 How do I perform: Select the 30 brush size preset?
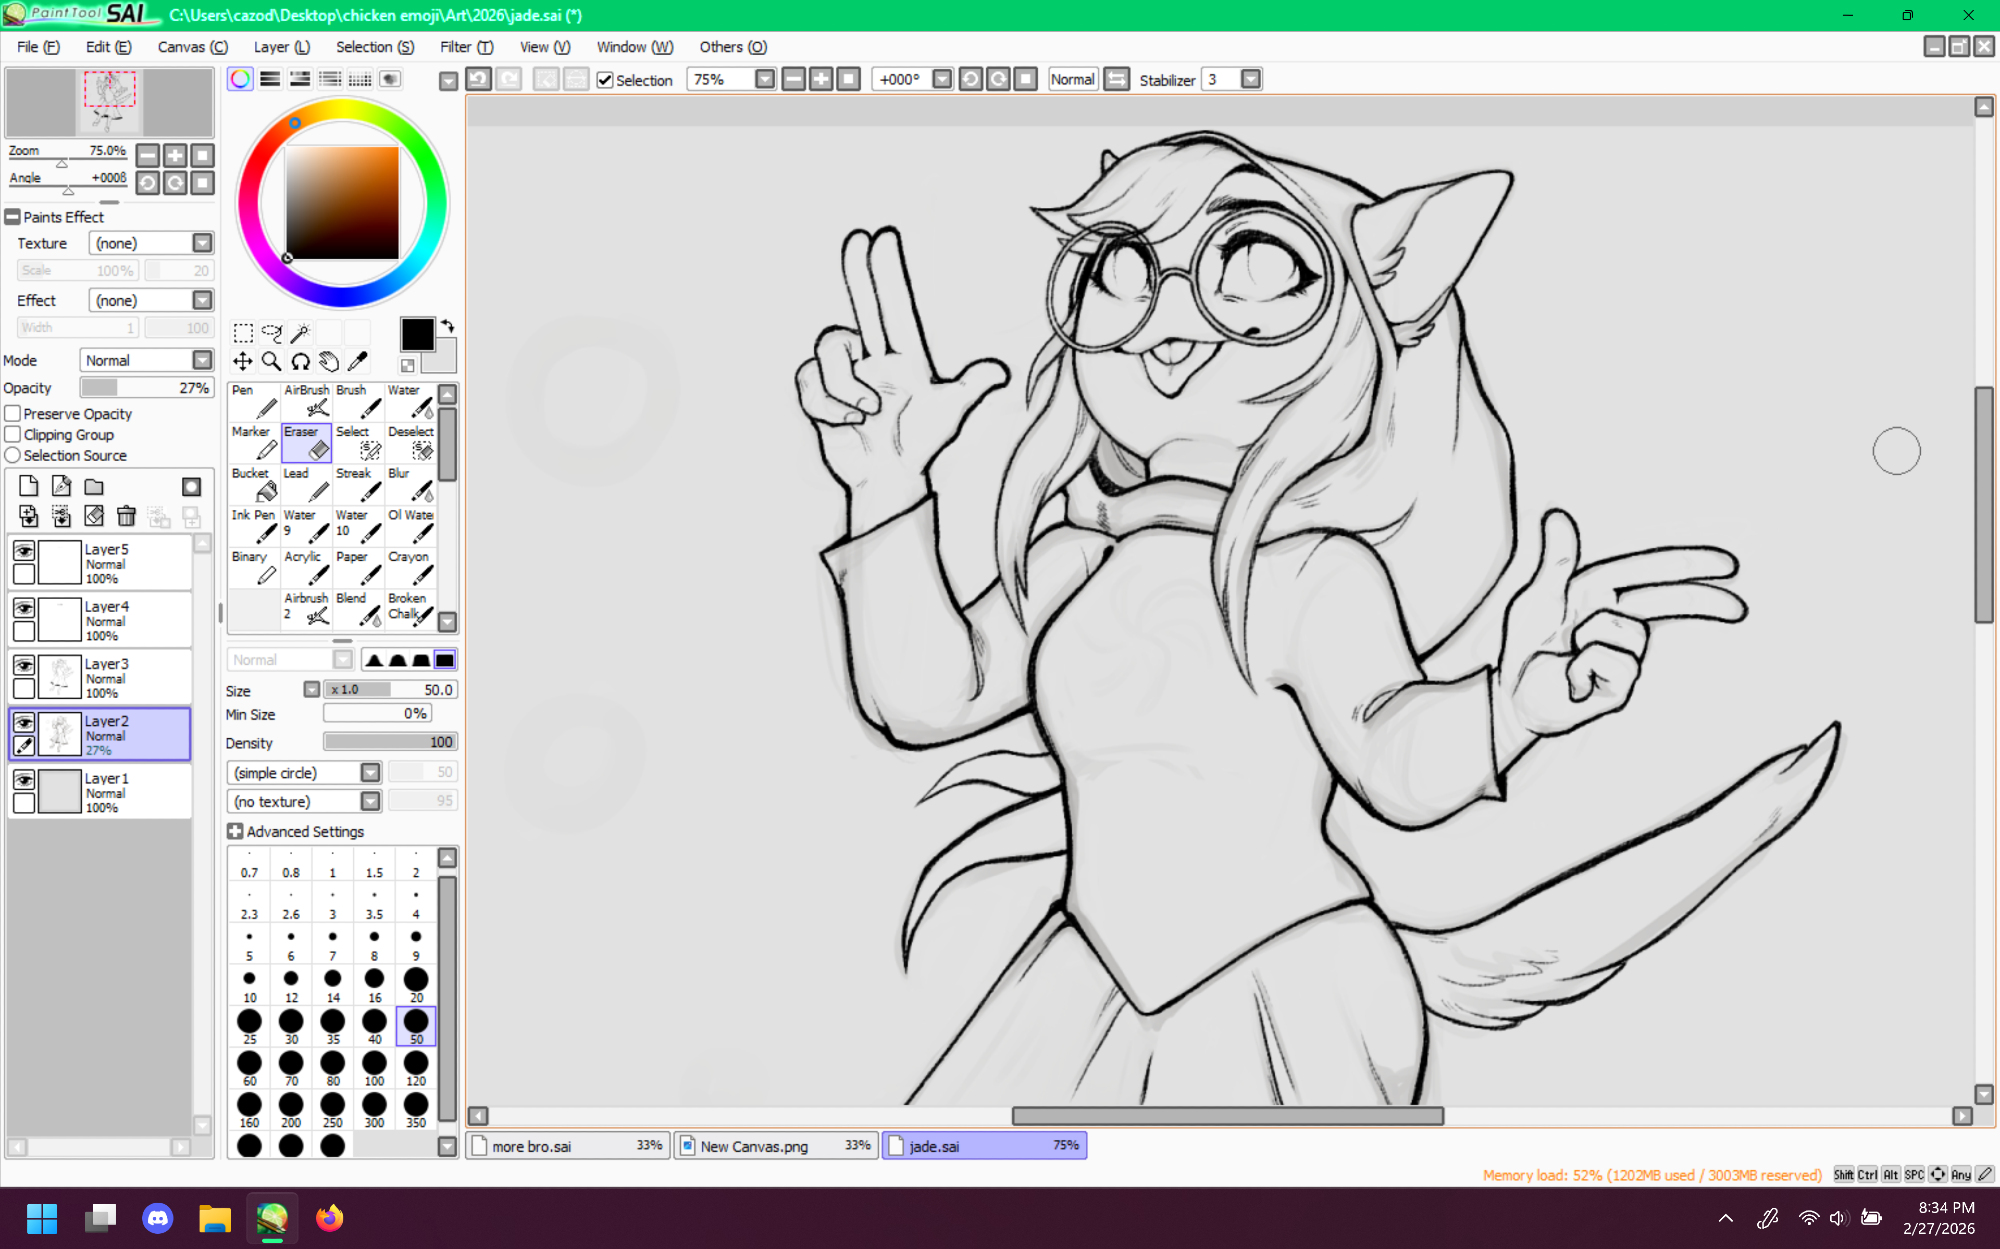click(291, 1024)
